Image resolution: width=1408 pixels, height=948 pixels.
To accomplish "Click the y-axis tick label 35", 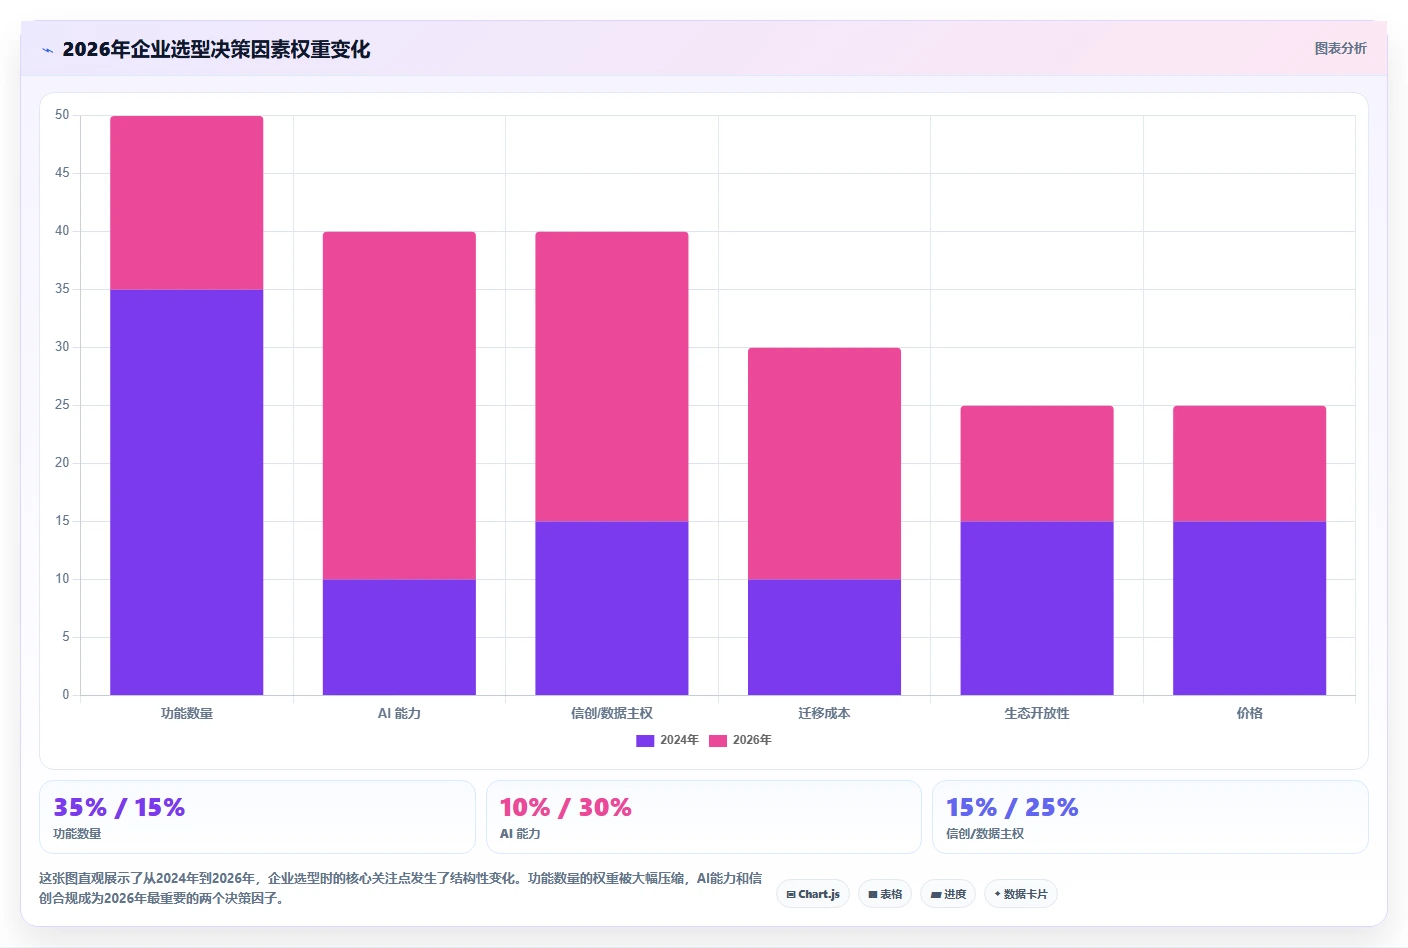I will [62, 289].
